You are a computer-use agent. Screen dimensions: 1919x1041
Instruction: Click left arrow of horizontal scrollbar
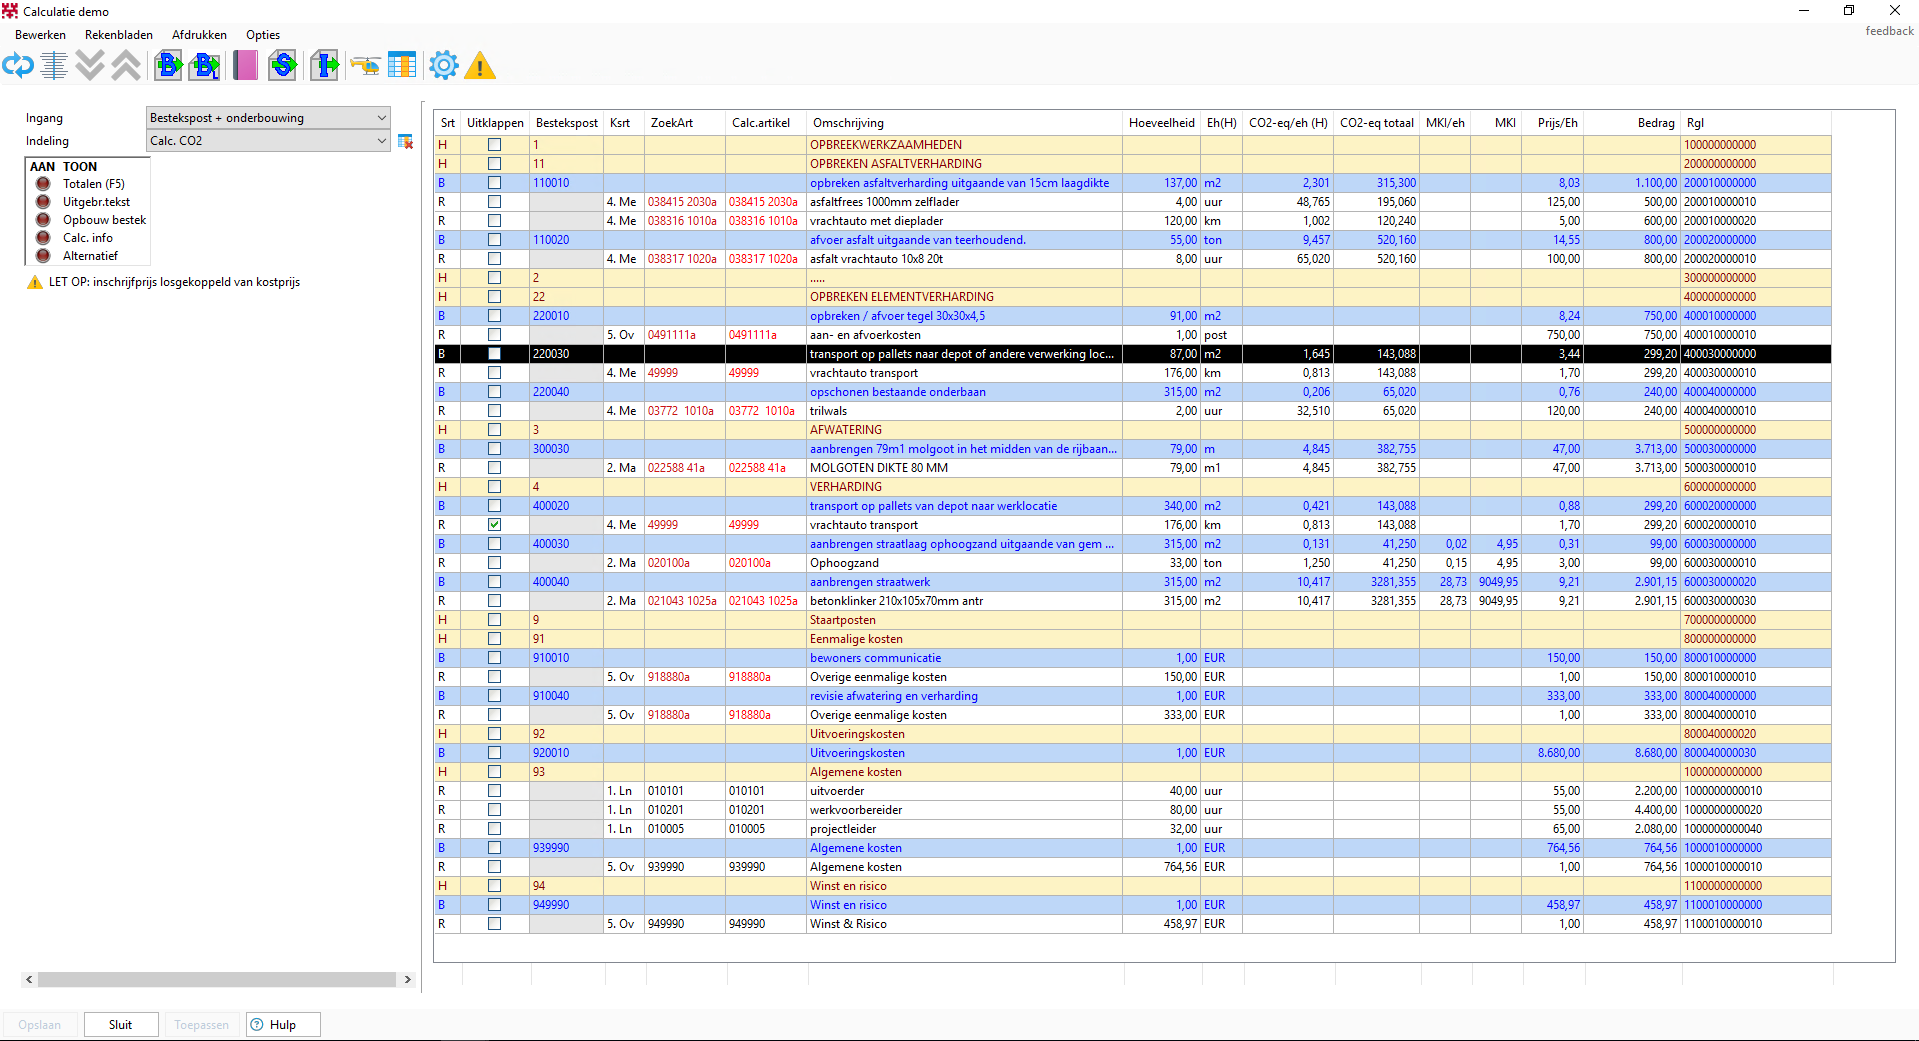tap(29, 980)
